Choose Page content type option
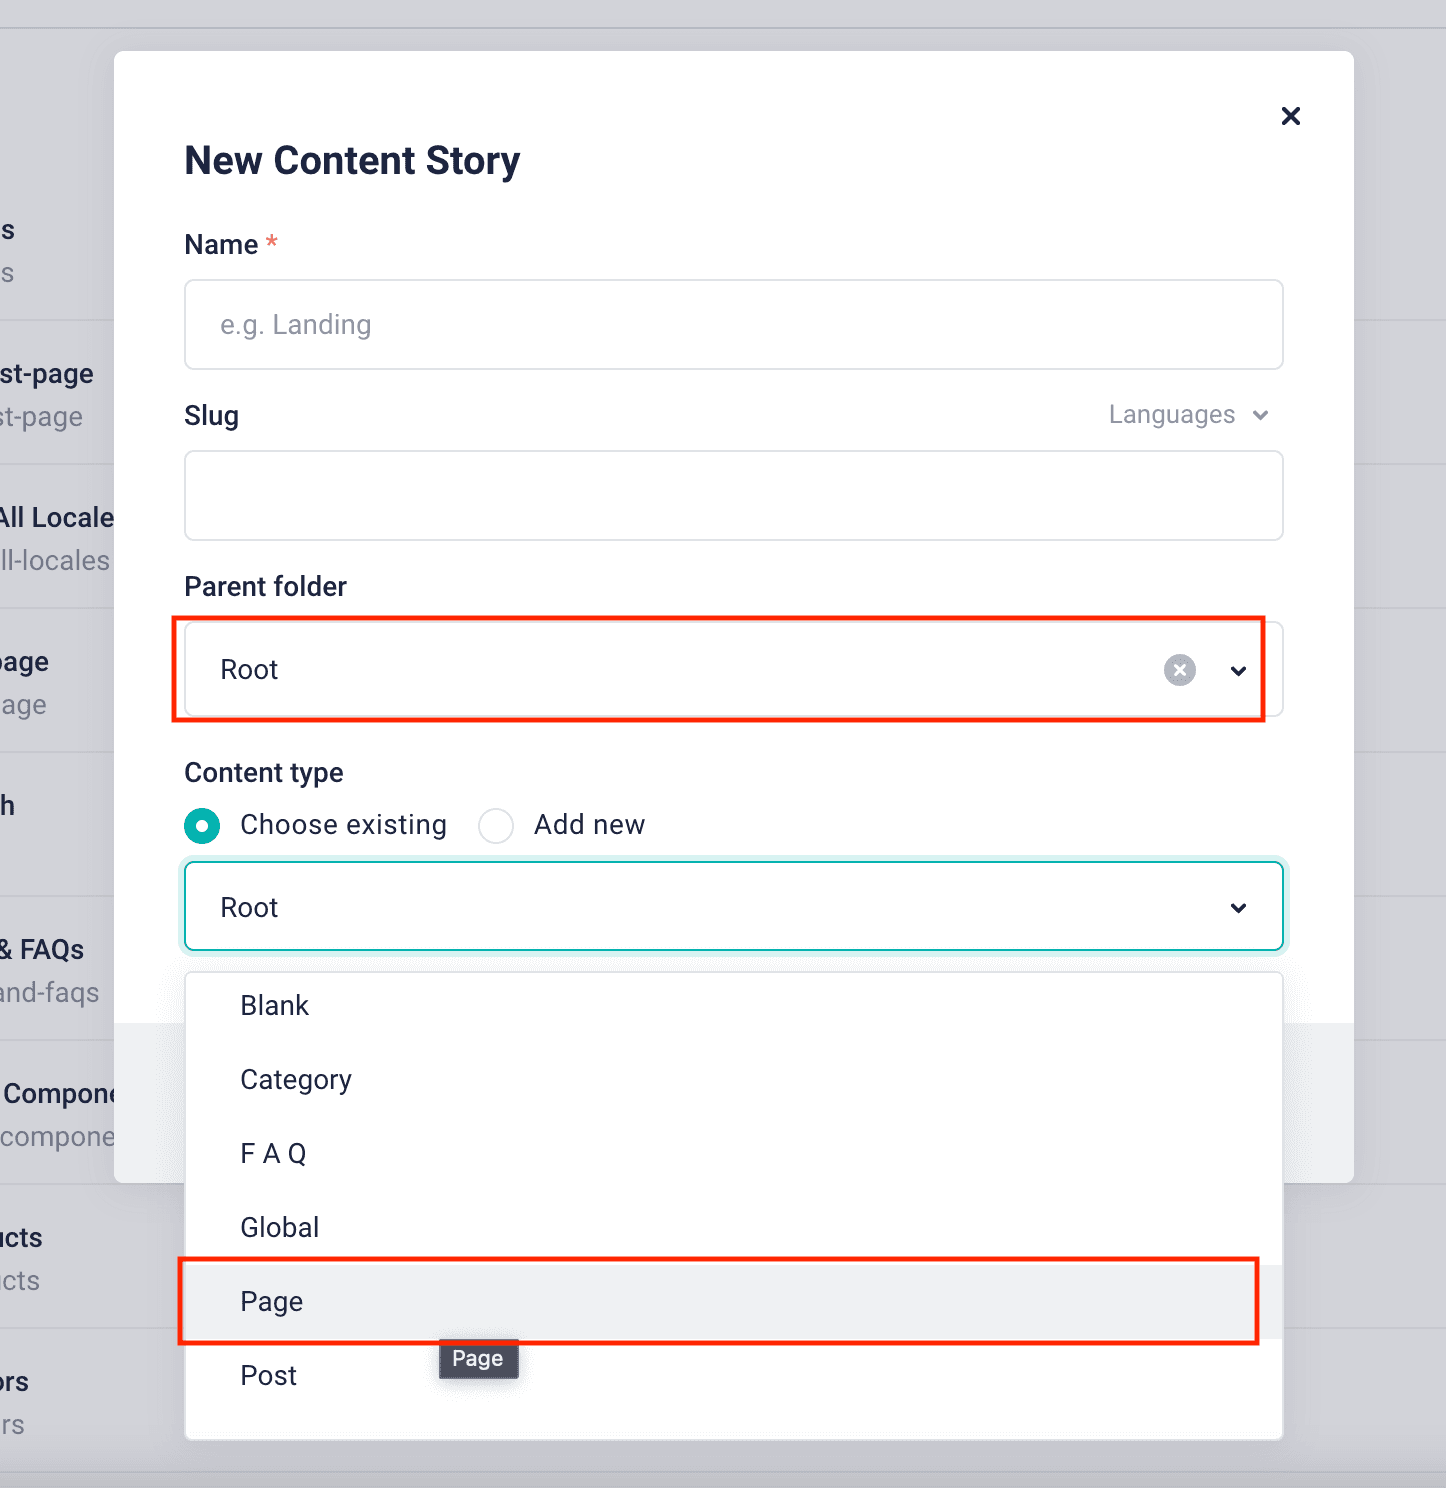Viewport: 1446px width, 1488px height. 733,1302
